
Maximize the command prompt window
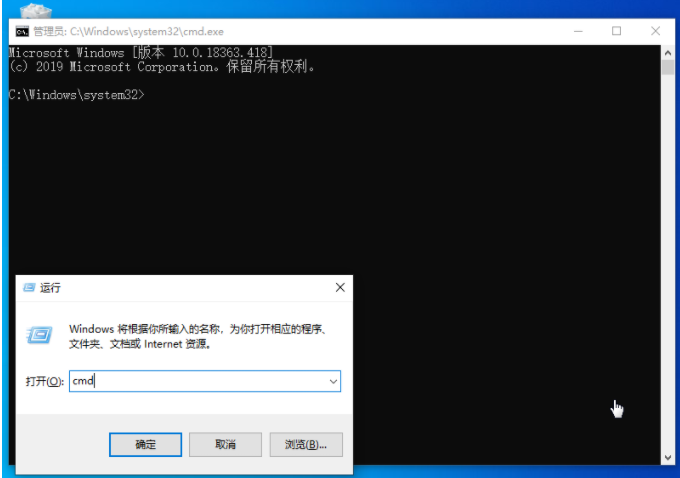616,31
